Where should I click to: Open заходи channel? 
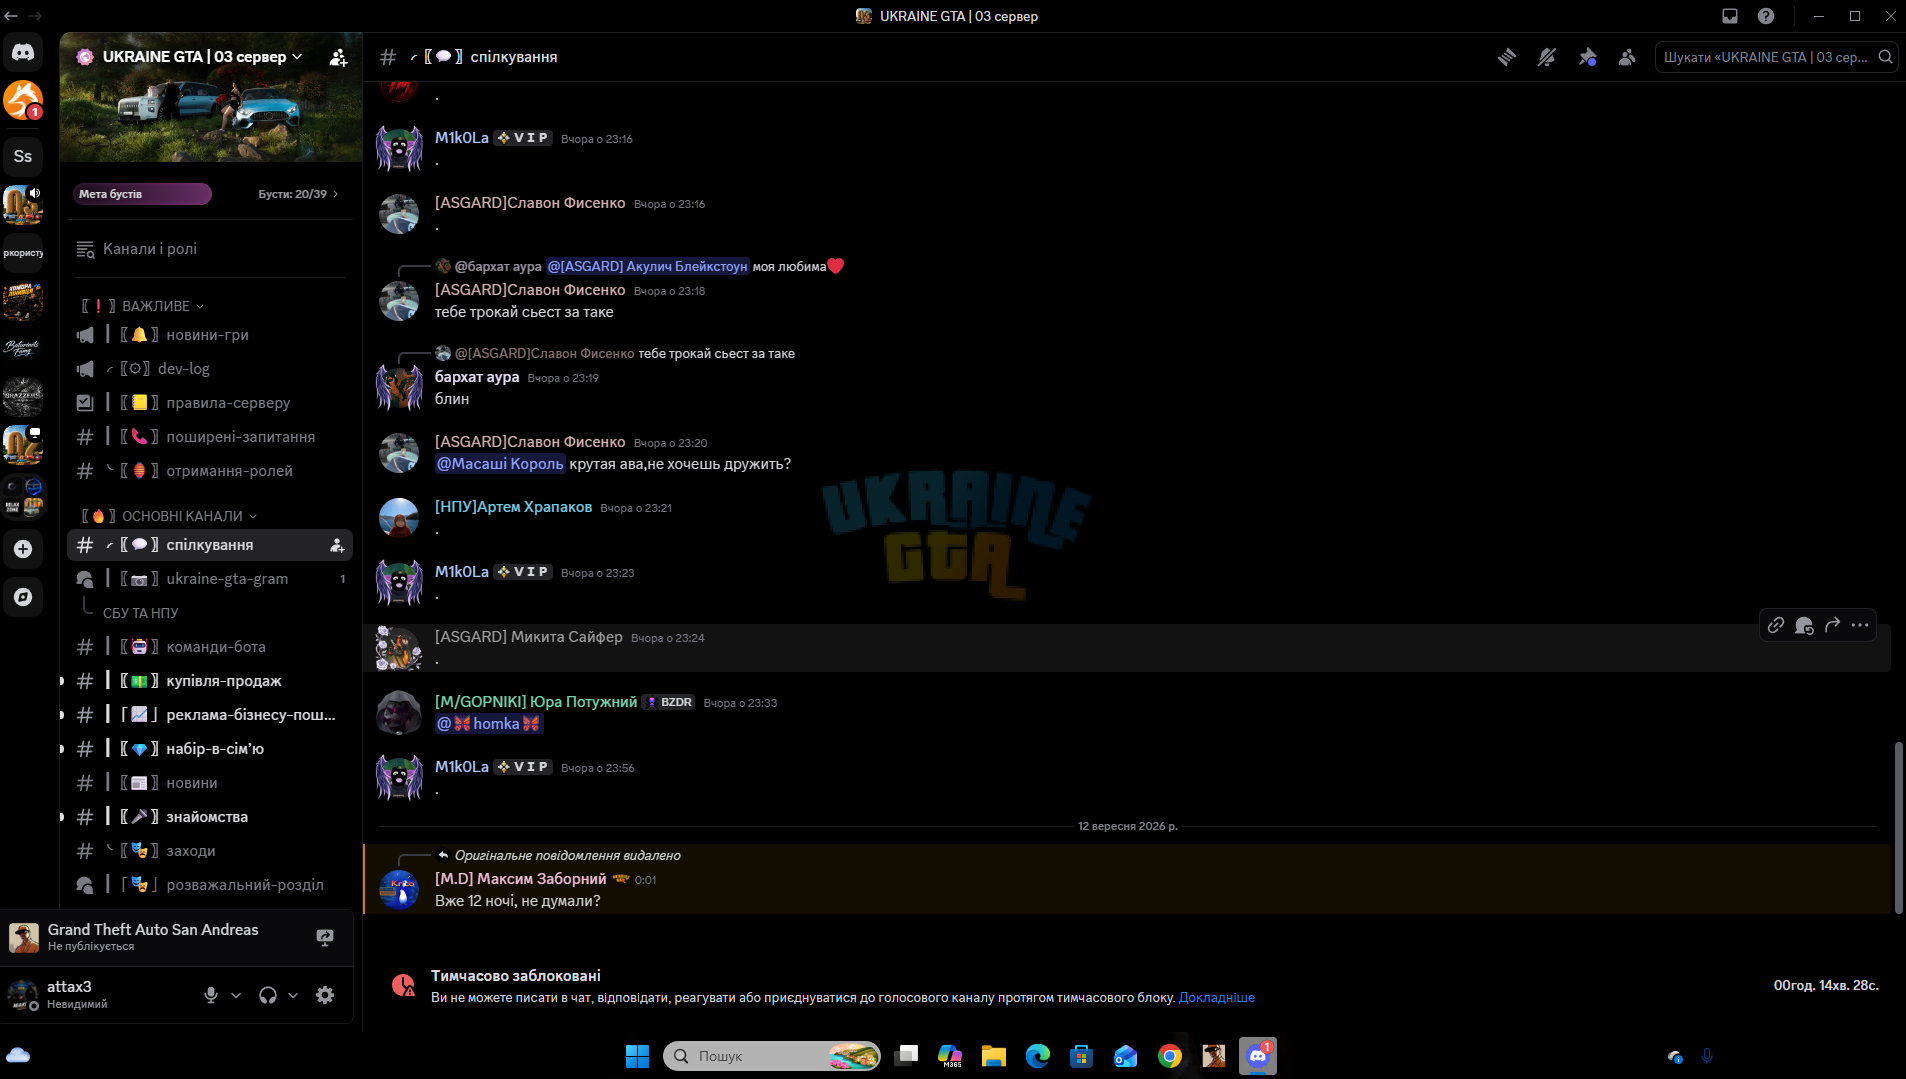click(210, 851)
